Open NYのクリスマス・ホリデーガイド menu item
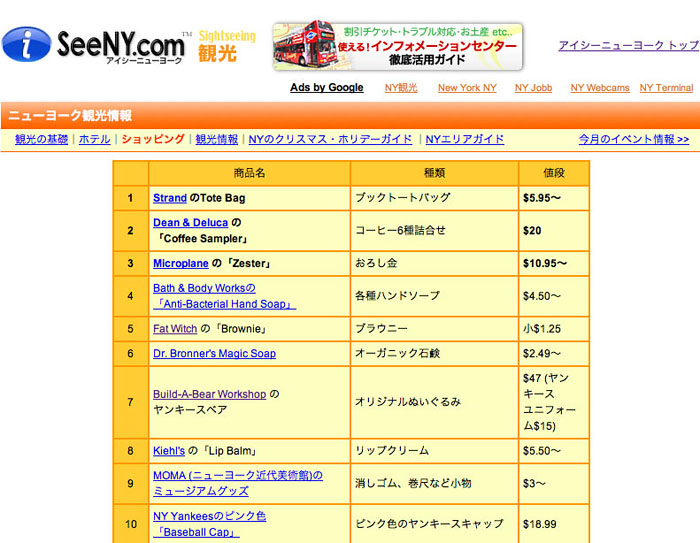This screenshot has height=543, width=700. pos(330,139)
